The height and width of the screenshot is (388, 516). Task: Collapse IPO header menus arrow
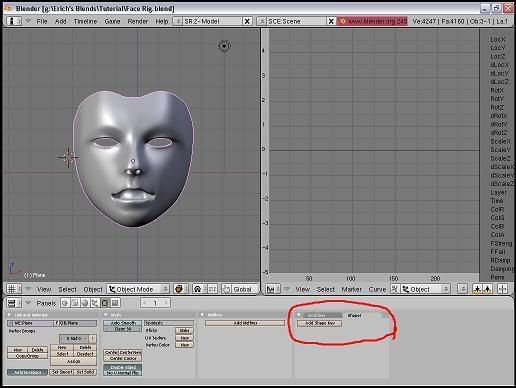click(x=287, y=289)
